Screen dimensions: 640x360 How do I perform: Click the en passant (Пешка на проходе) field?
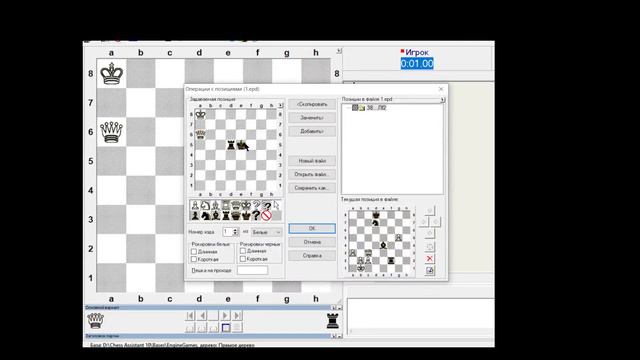(252, 270)
